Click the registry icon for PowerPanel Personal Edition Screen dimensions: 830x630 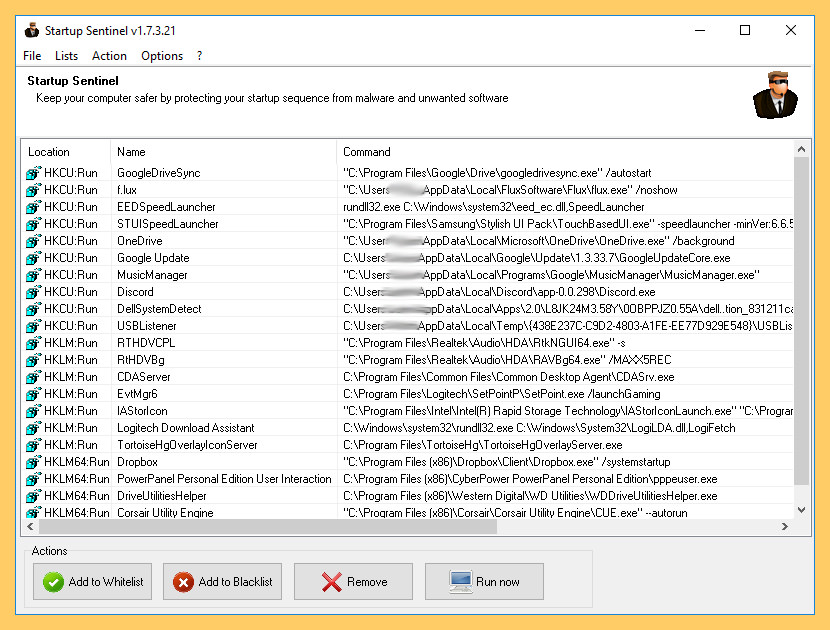[33, 479]
